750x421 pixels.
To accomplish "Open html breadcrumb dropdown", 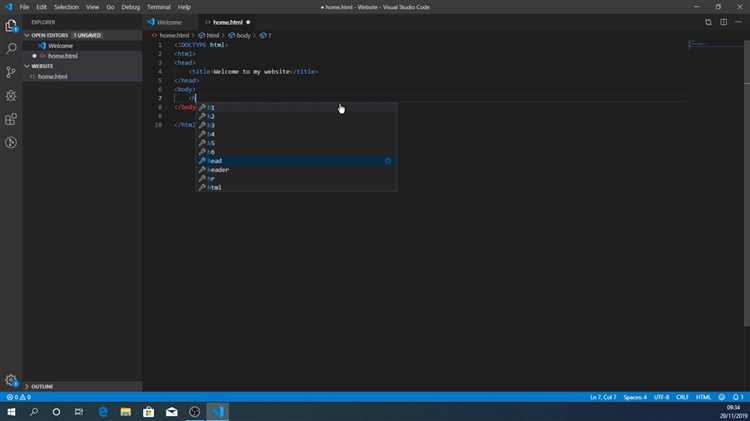I will [209, 35].
